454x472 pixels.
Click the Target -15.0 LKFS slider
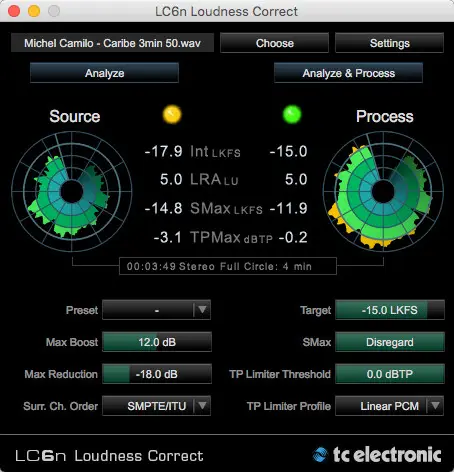click(389, 310)
